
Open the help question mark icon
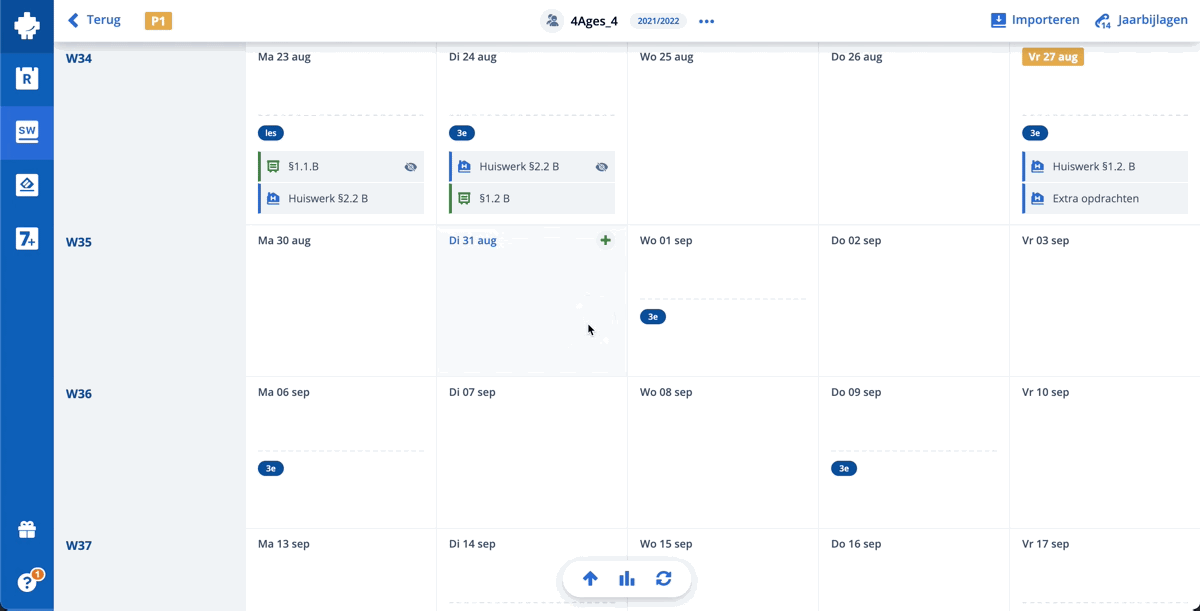tap(27, 582)
